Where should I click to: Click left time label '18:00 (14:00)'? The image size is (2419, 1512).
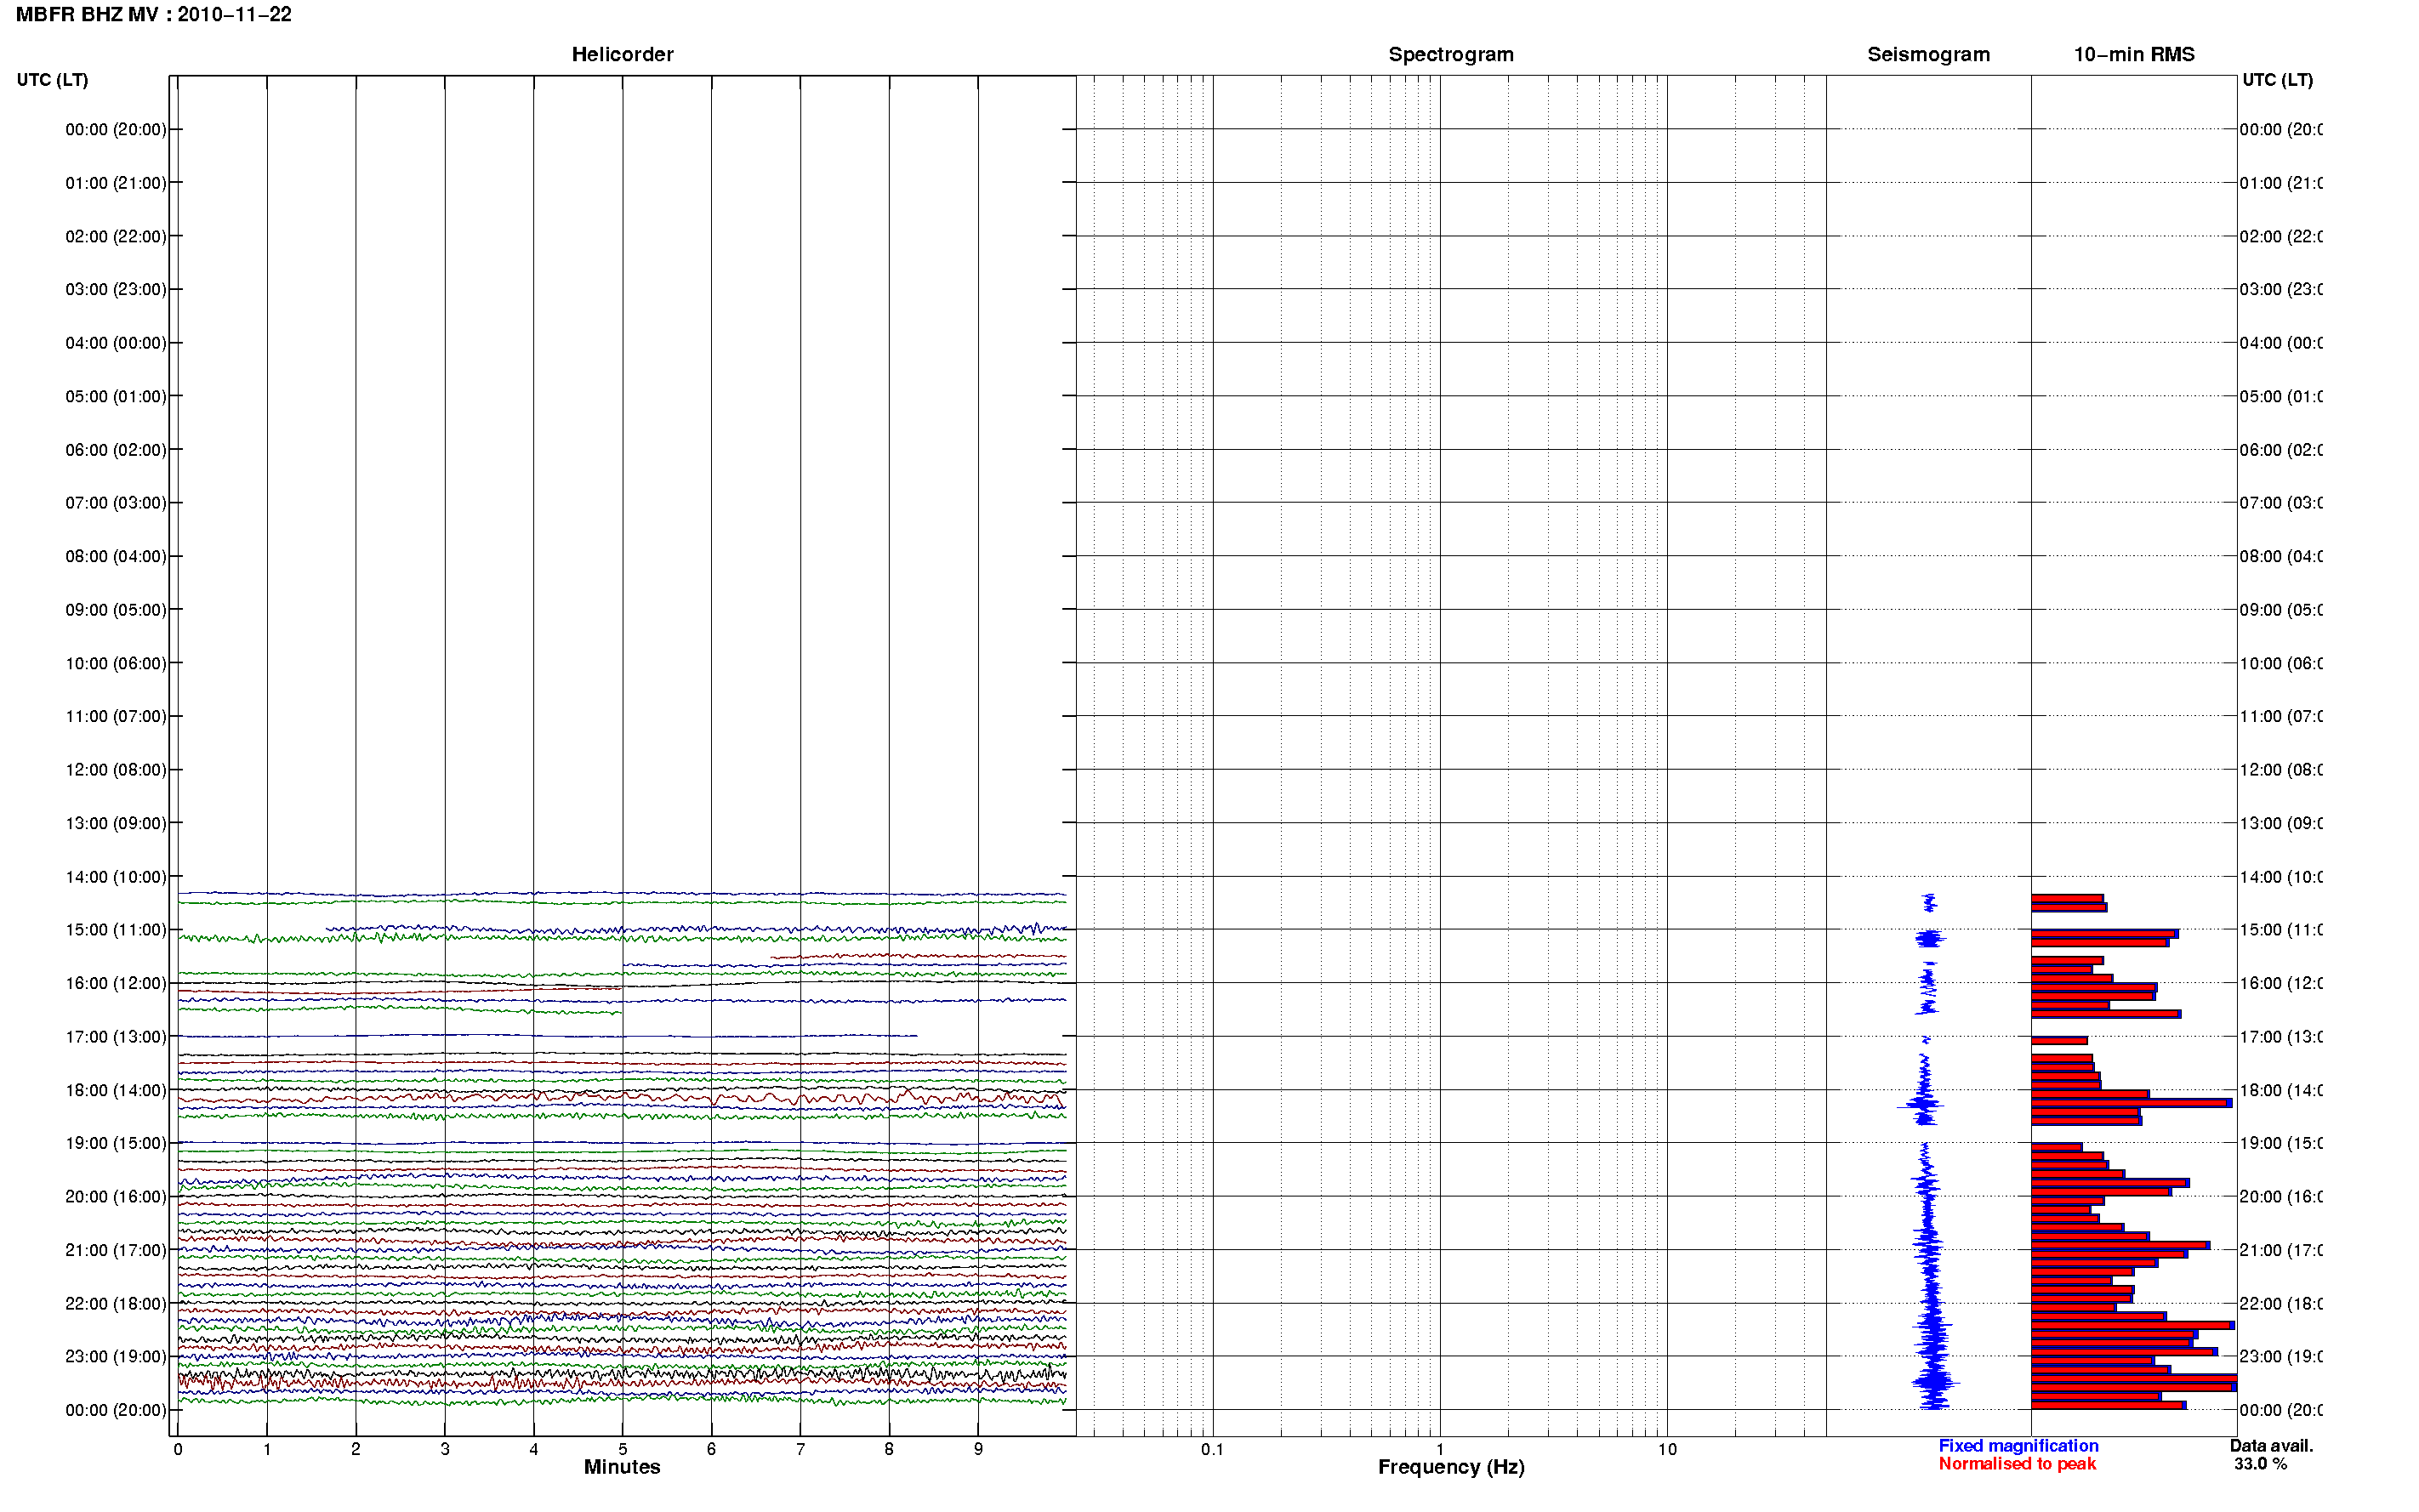pyautogui.click(x=116, y=1090)
